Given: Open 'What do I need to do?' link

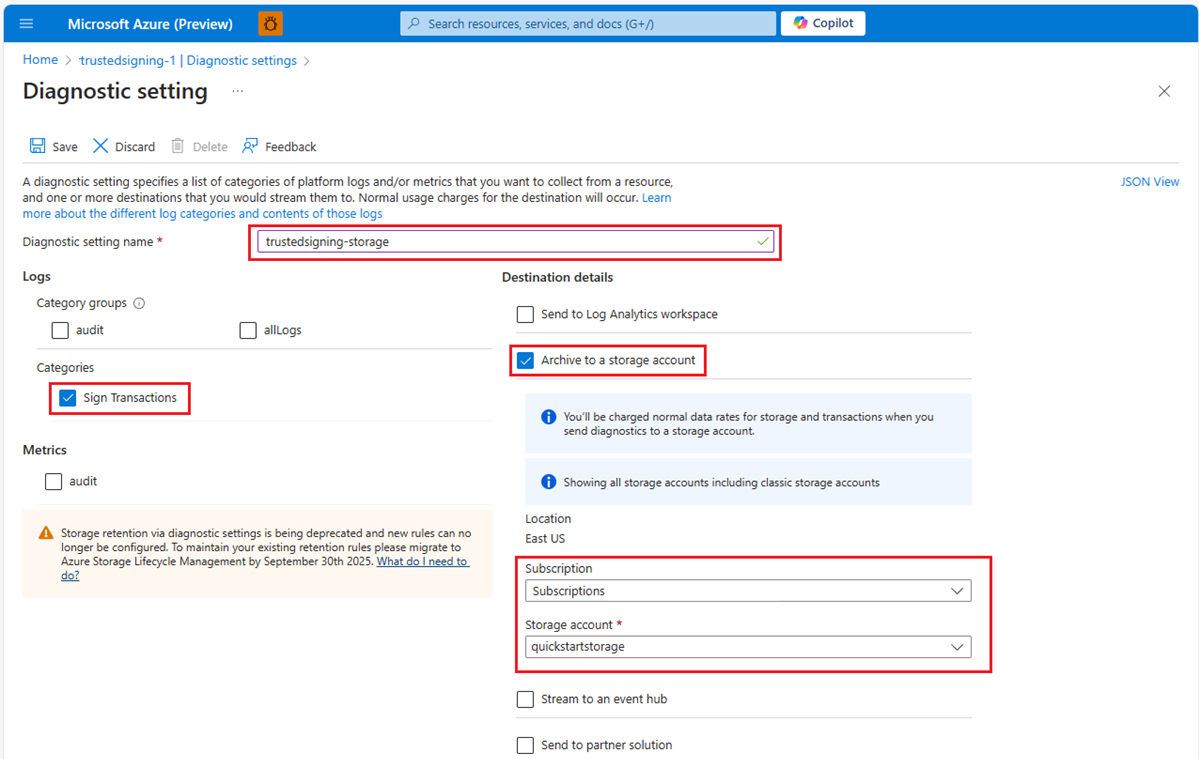Looking at the screenshot, I should (421, 561).
